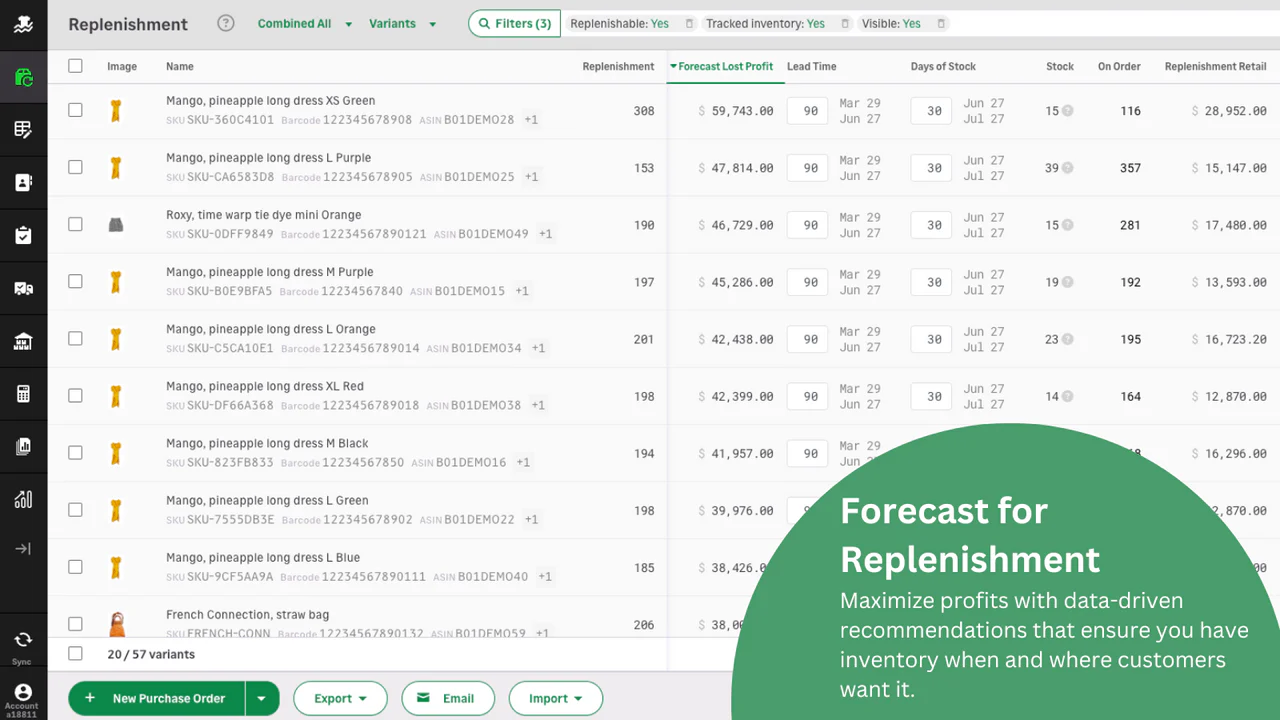Remove the Replenishable filter via trash icon

[689, 24]
